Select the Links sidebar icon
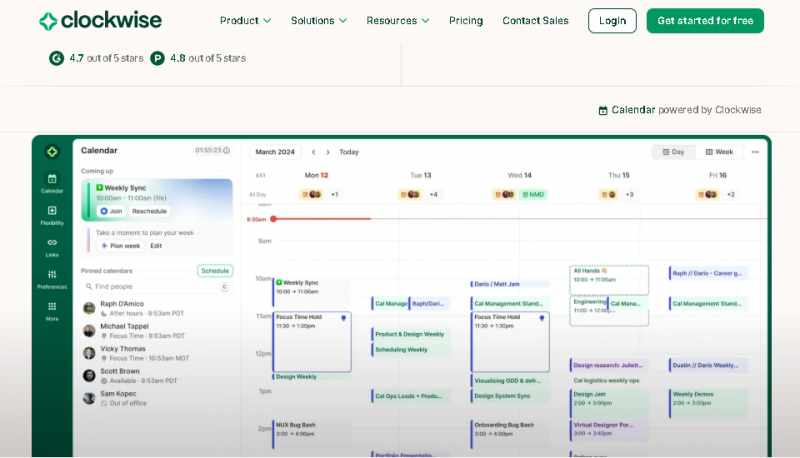Viewport: 800px width, 458px height. (x=52, y=243)
